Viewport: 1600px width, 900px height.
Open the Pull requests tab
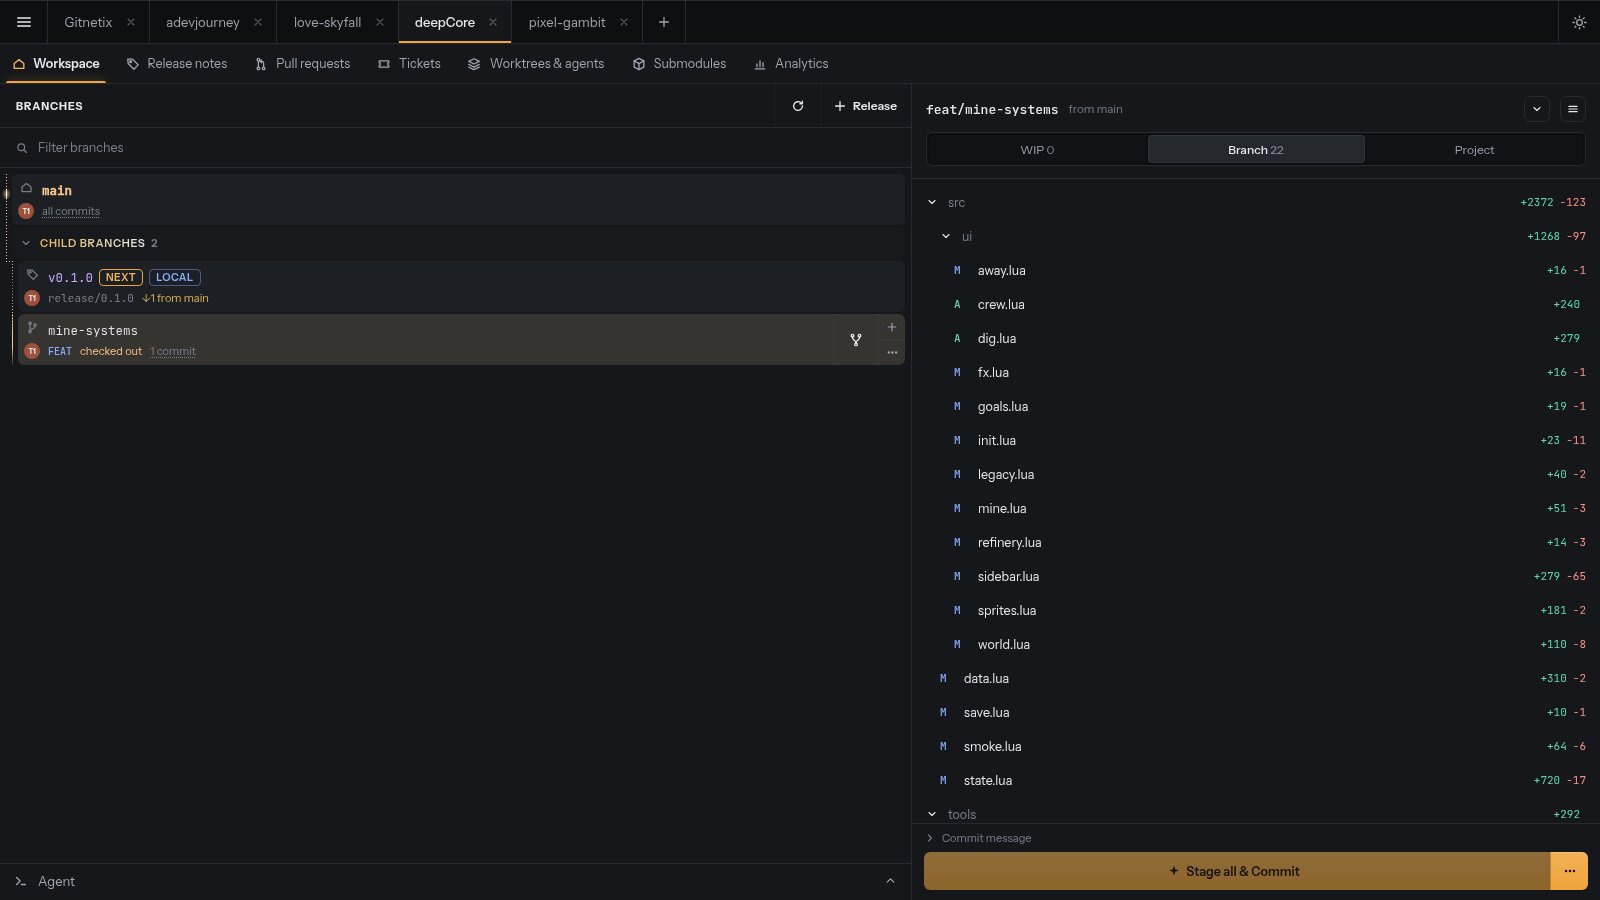click(x=303, y=63)
